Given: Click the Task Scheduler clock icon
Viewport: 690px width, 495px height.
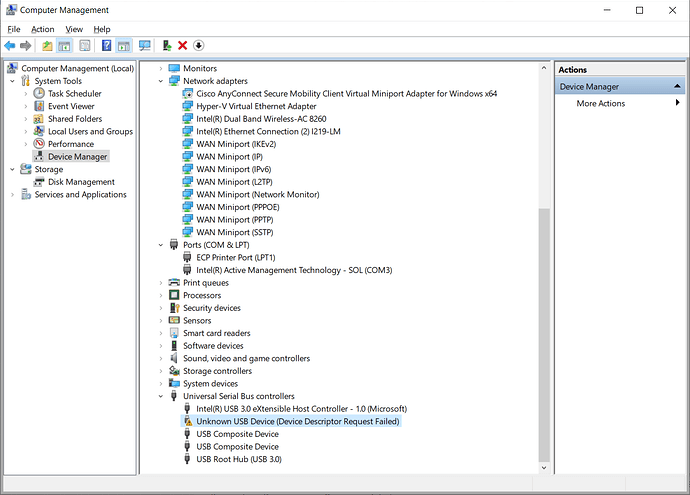Looking at the screenshot, I should pos(39,93).
